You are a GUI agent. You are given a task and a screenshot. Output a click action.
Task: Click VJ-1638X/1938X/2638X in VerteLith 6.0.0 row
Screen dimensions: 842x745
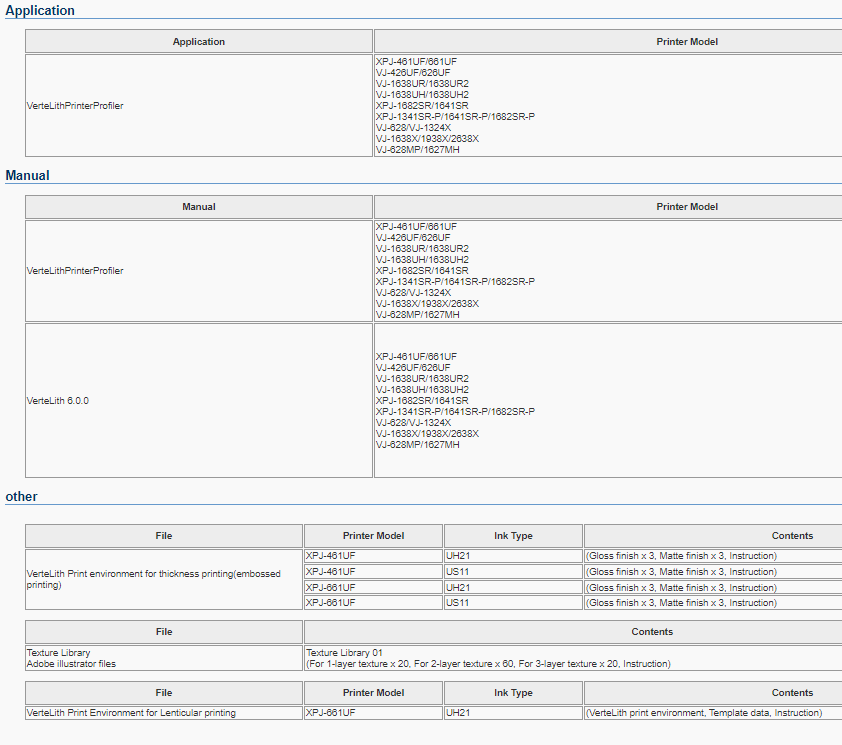pos(427,434)
